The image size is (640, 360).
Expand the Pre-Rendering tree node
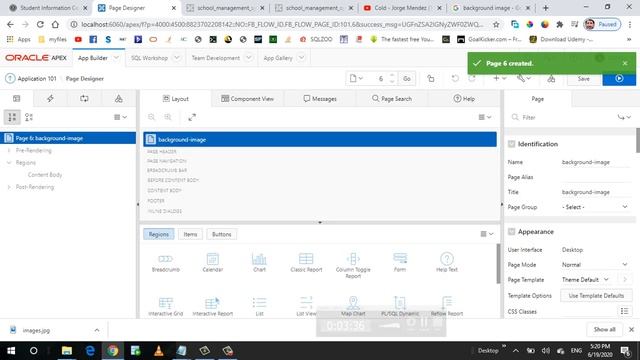coord(9,150)
